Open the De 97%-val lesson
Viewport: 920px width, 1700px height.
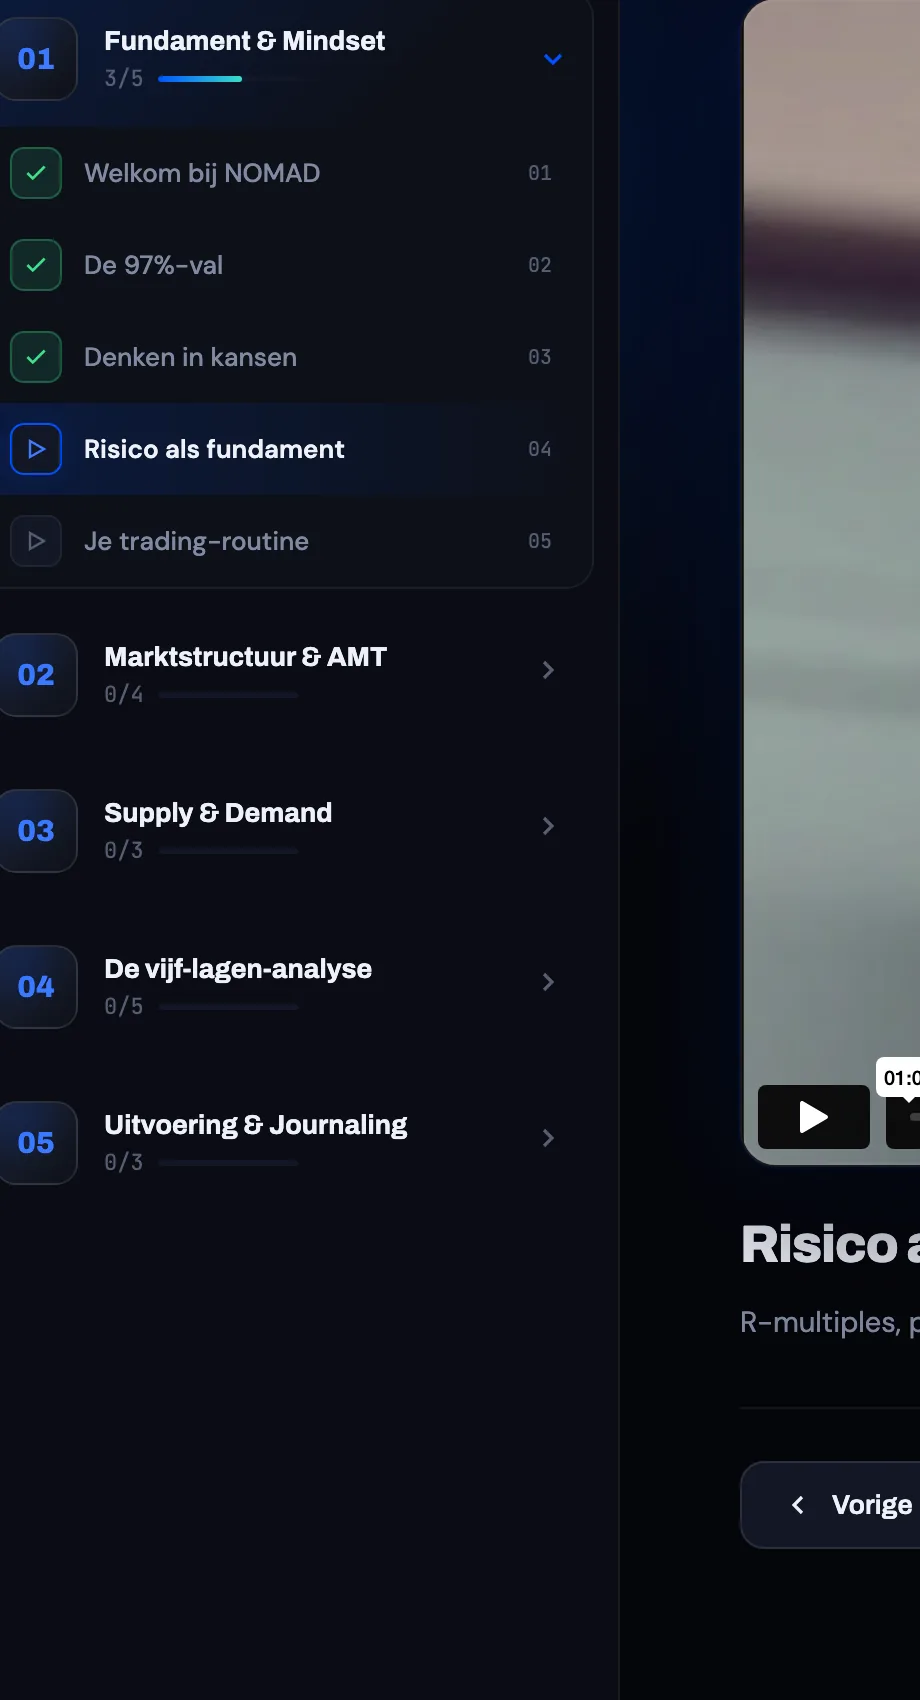click(x=296, y=265)
